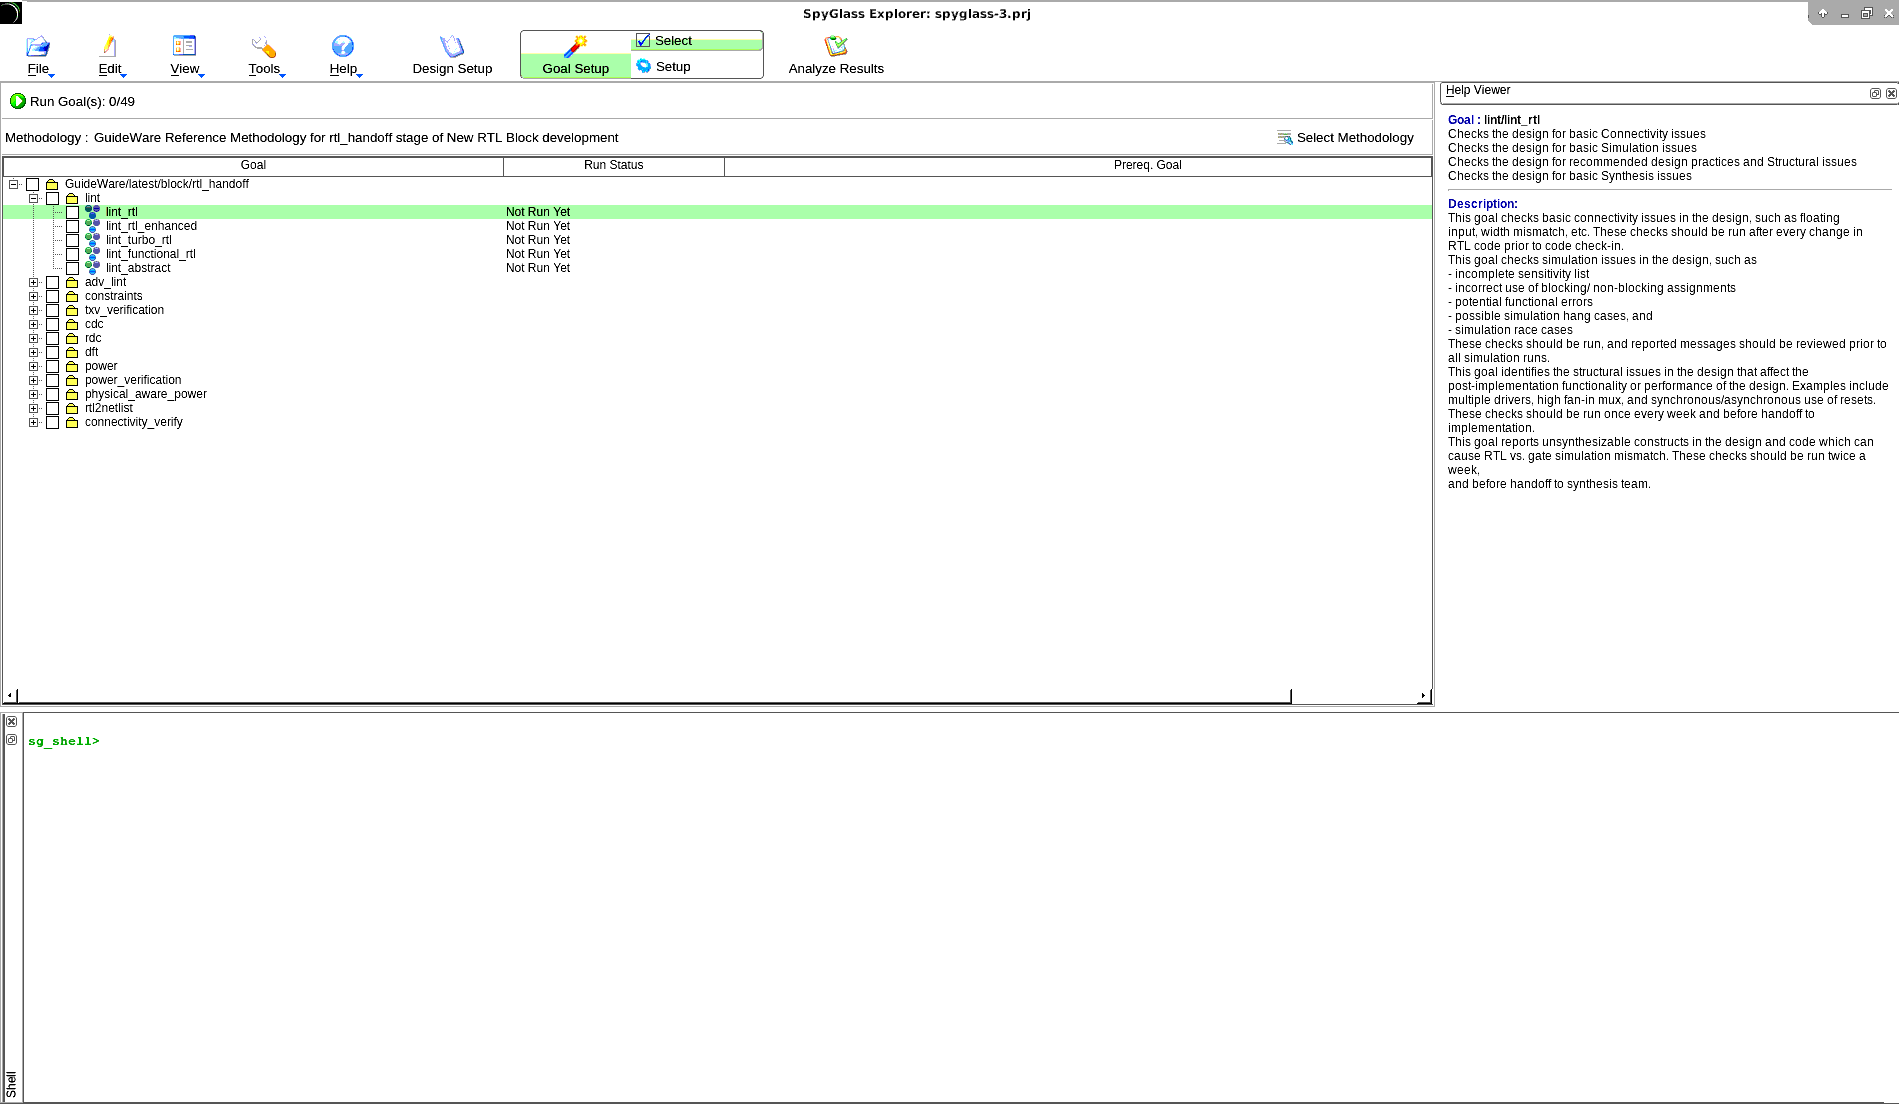Collapse GuideWare rtl_handoff root node
Viewport: 1899px width, 1116px height.
(x=14, y=184)
